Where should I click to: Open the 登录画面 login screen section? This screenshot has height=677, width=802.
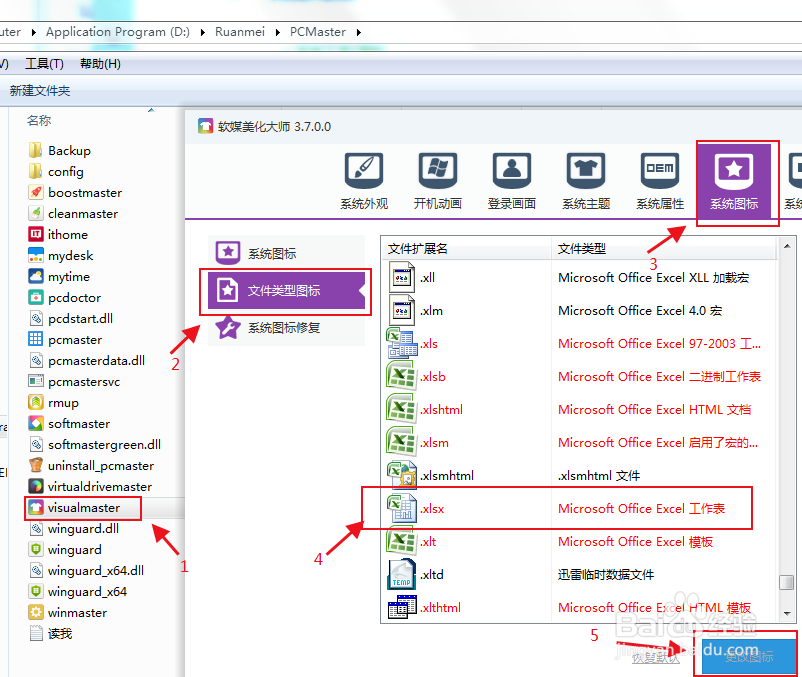pos(511,182)
